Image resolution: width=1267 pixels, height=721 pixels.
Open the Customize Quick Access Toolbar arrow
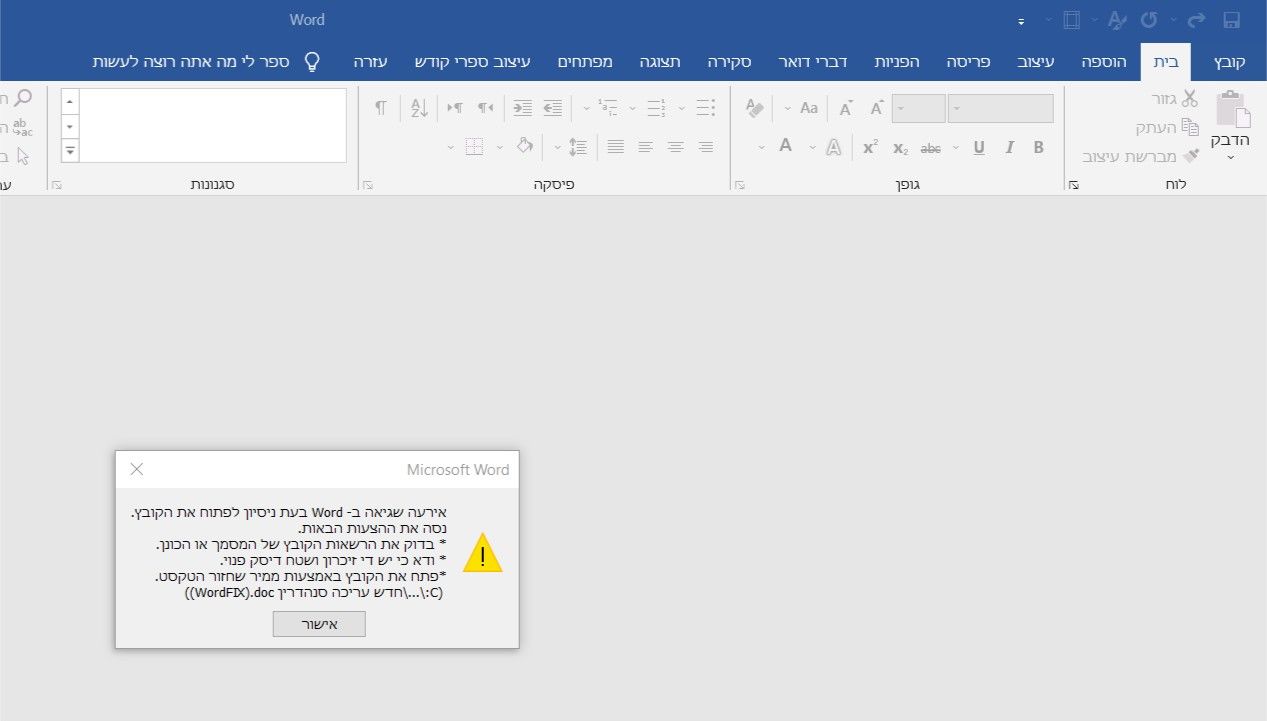point(1021,21)
